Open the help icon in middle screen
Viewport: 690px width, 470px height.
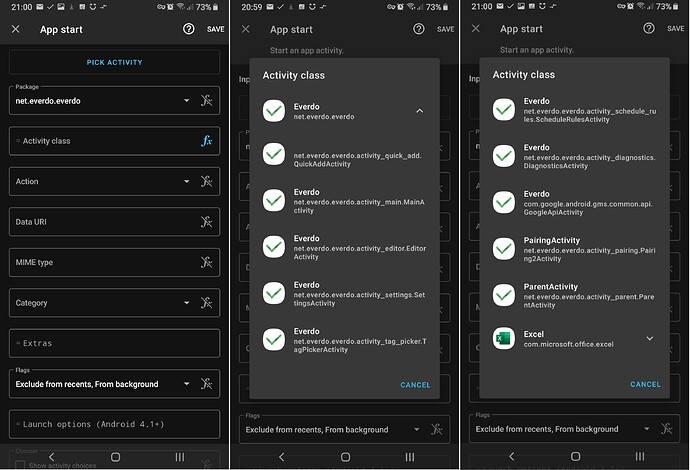419,29
